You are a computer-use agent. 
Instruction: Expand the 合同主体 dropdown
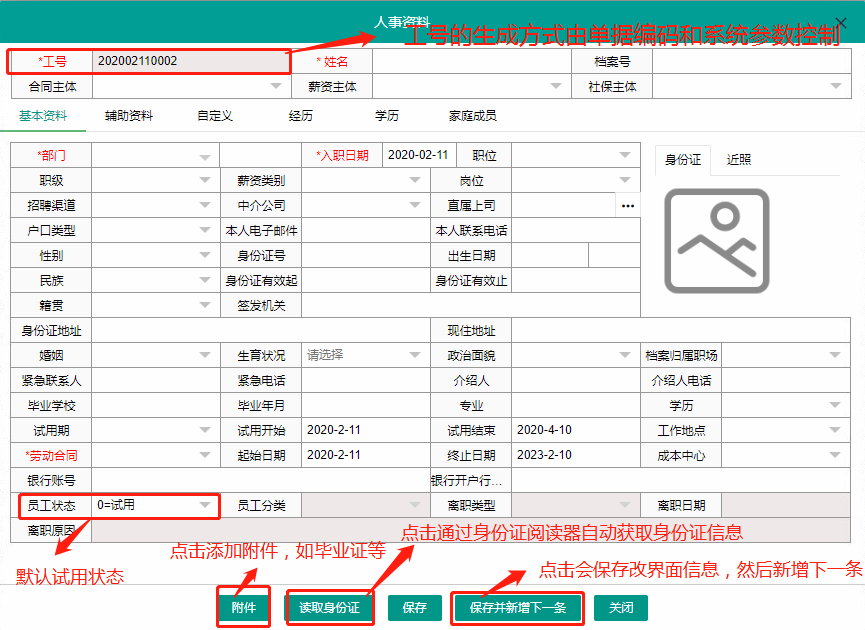pos(276,87)
